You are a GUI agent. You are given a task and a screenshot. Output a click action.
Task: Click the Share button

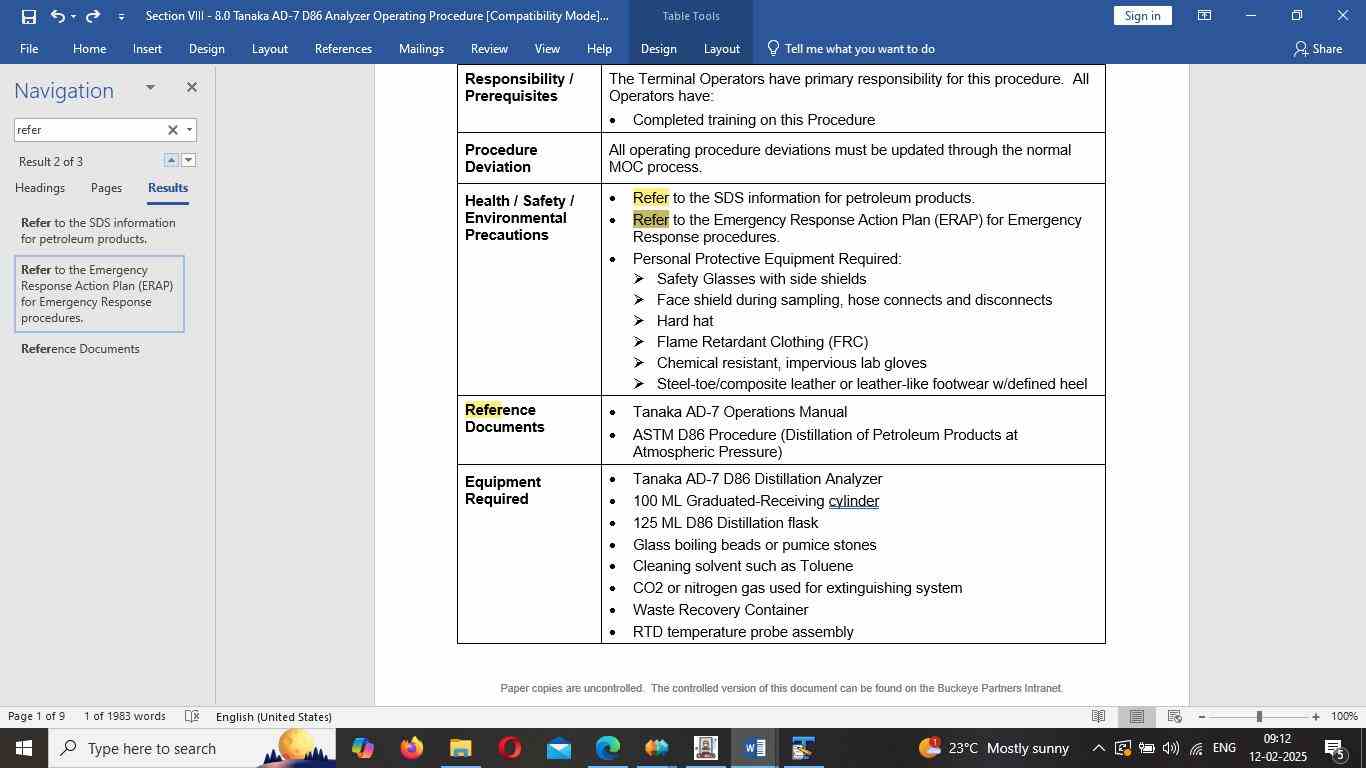[x=1317, y=48]
